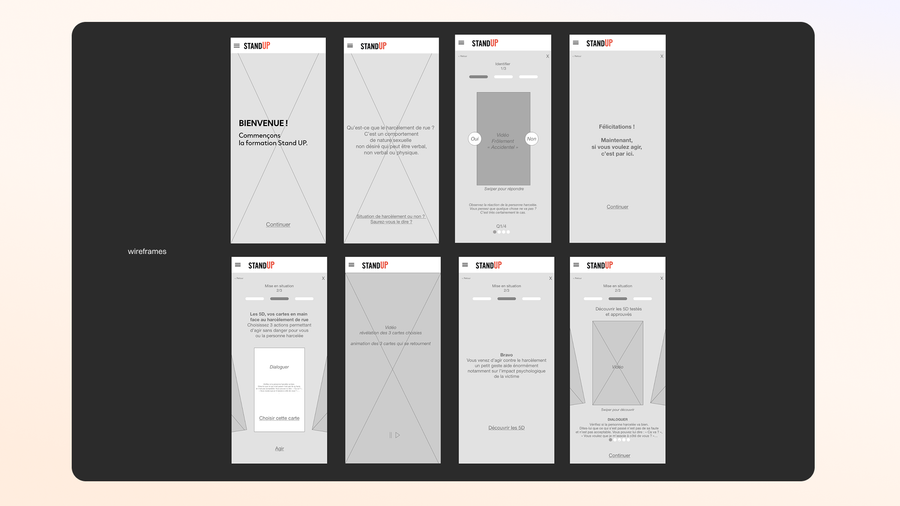Select first progress segment on Identifier screen
The width and height of the screenshot is (900, 506).
point(479,77)
